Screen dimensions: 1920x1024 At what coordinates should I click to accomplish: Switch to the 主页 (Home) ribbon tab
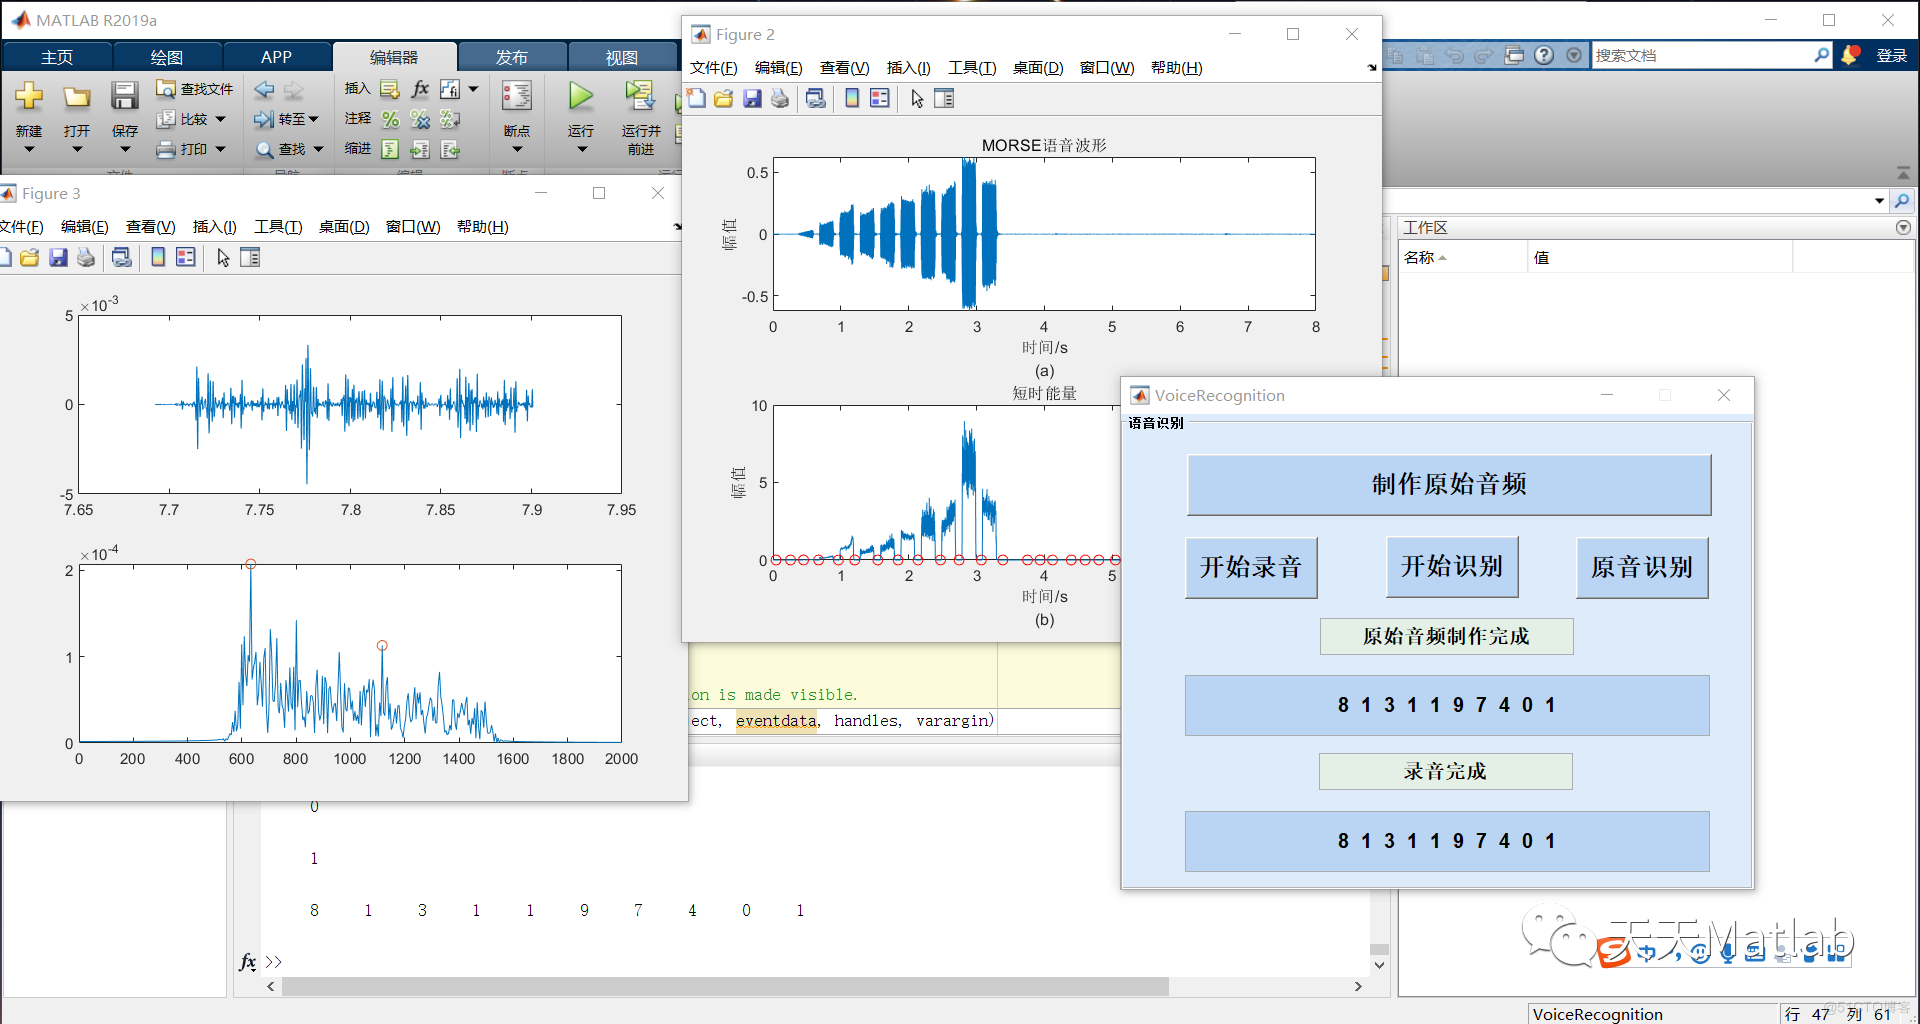tap(56, 57)
